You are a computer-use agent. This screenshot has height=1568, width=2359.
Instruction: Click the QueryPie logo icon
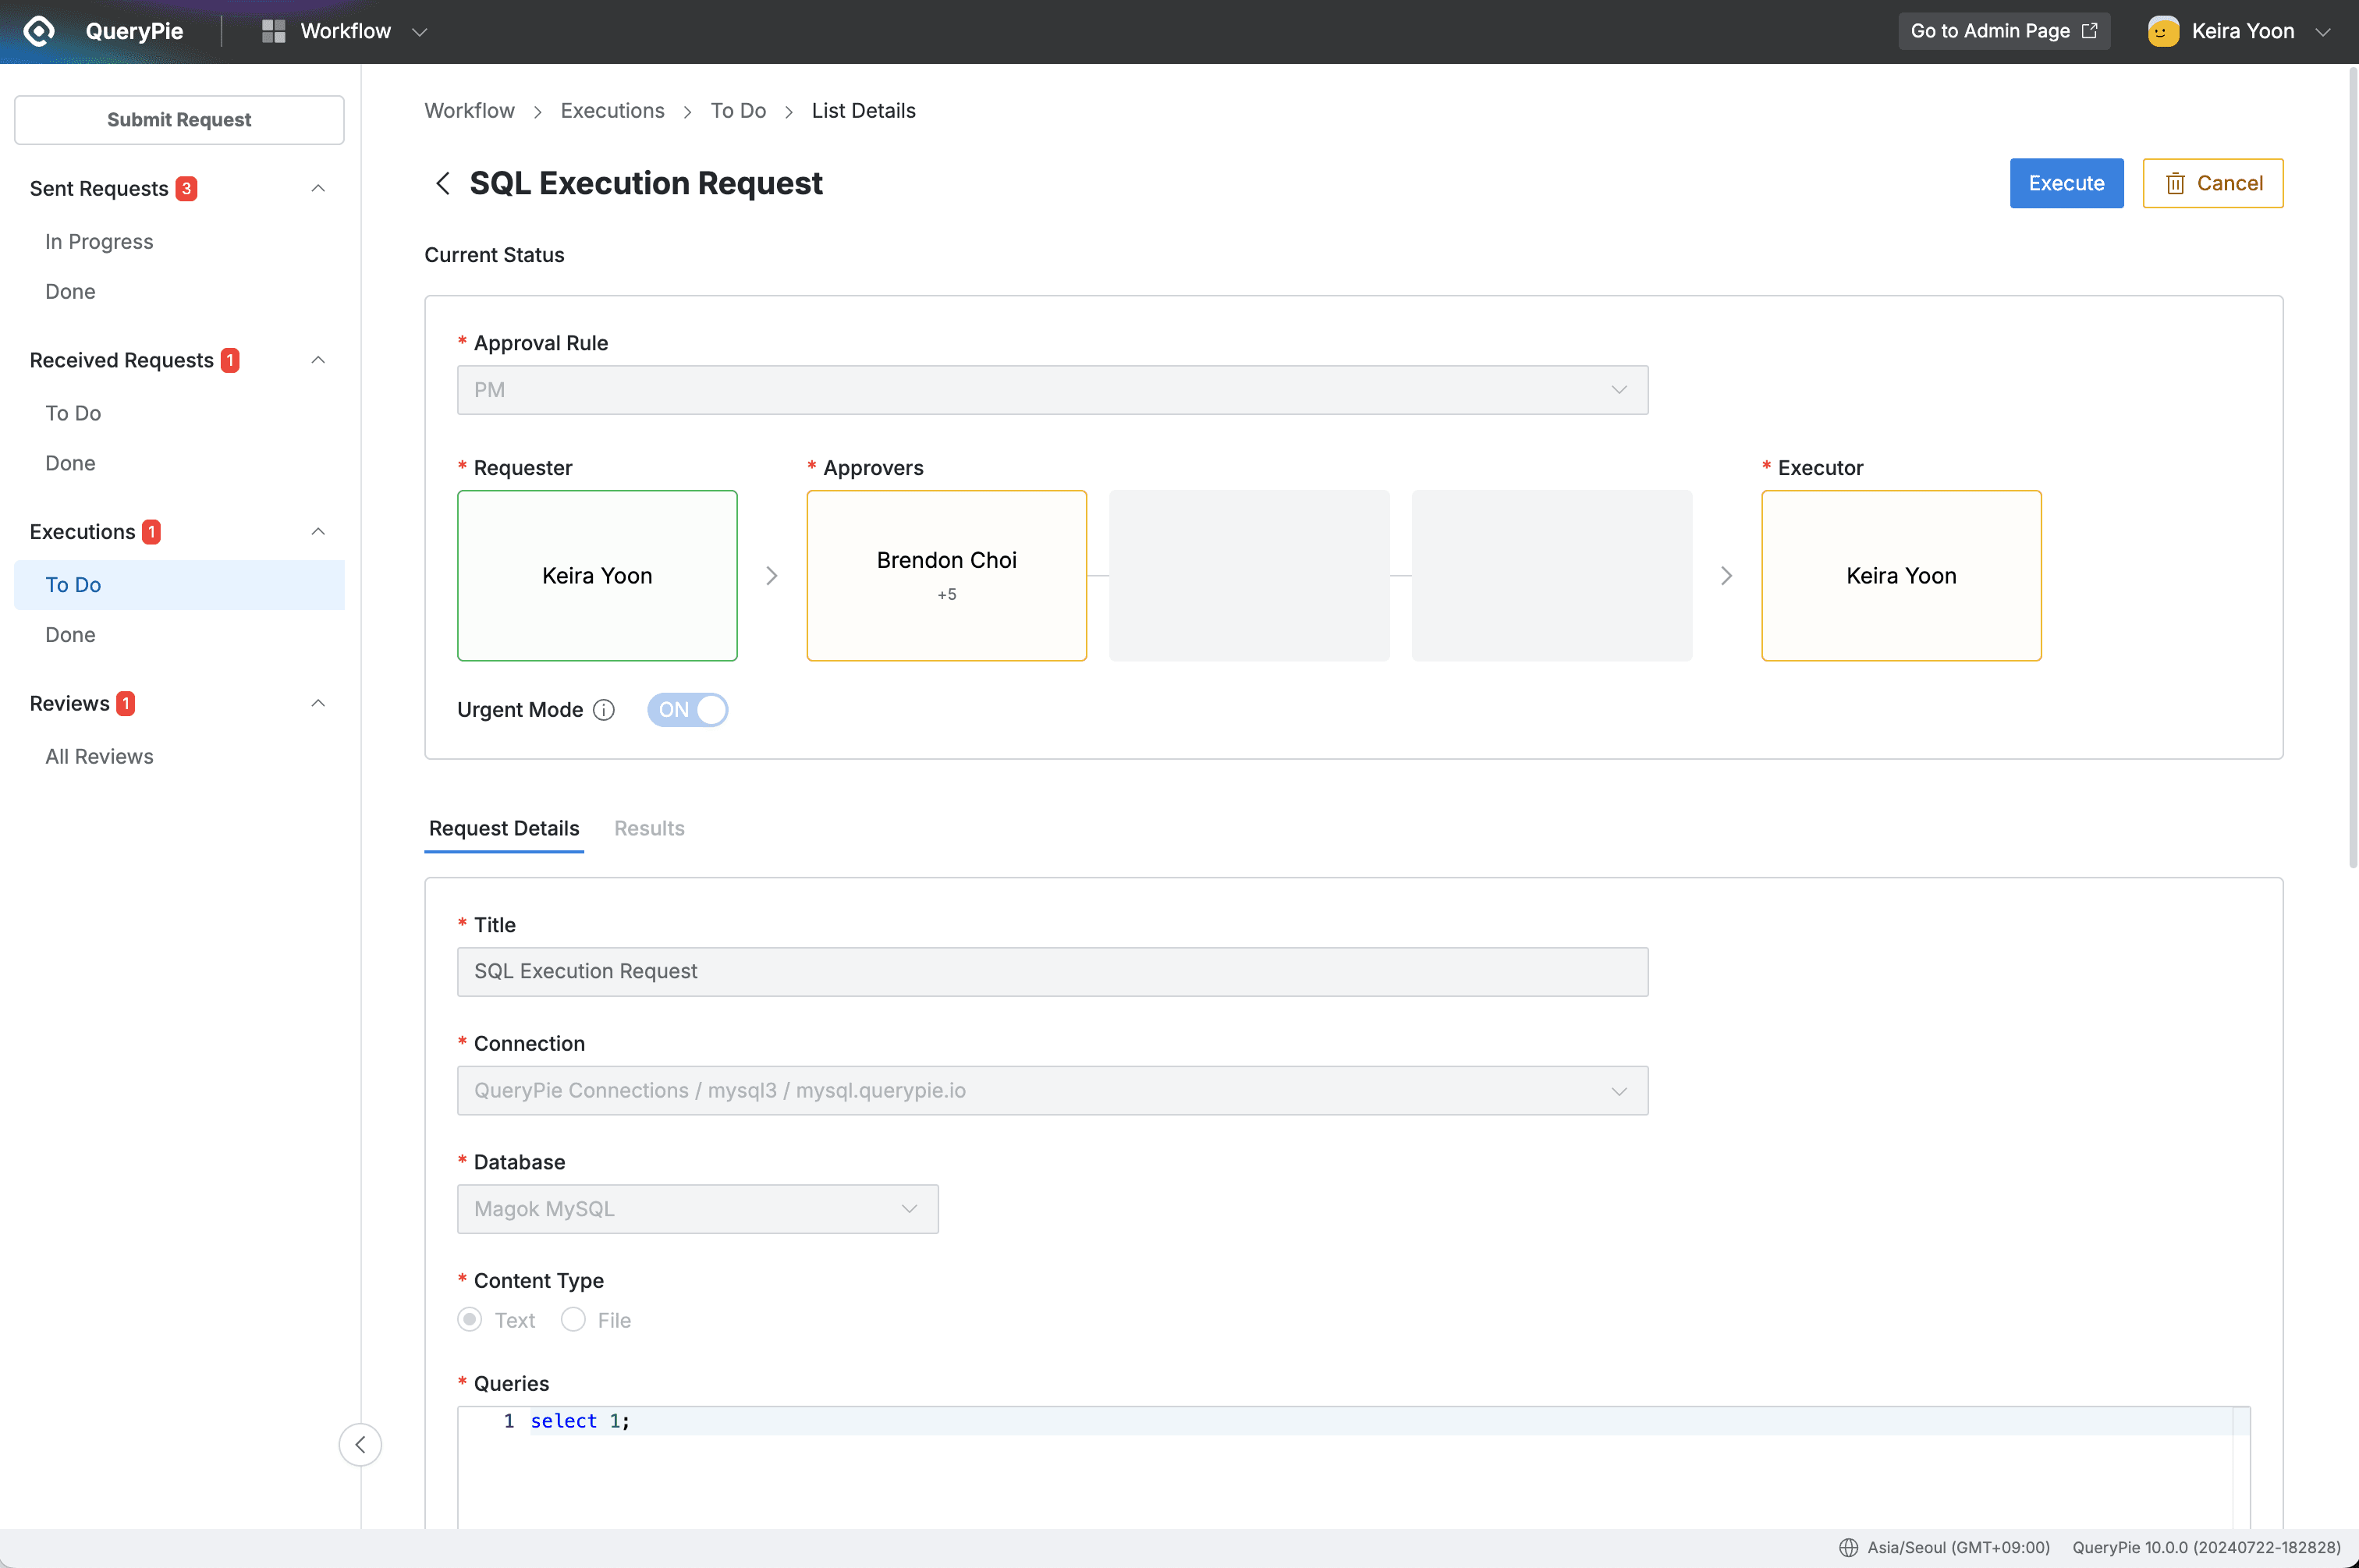[38, 31]
